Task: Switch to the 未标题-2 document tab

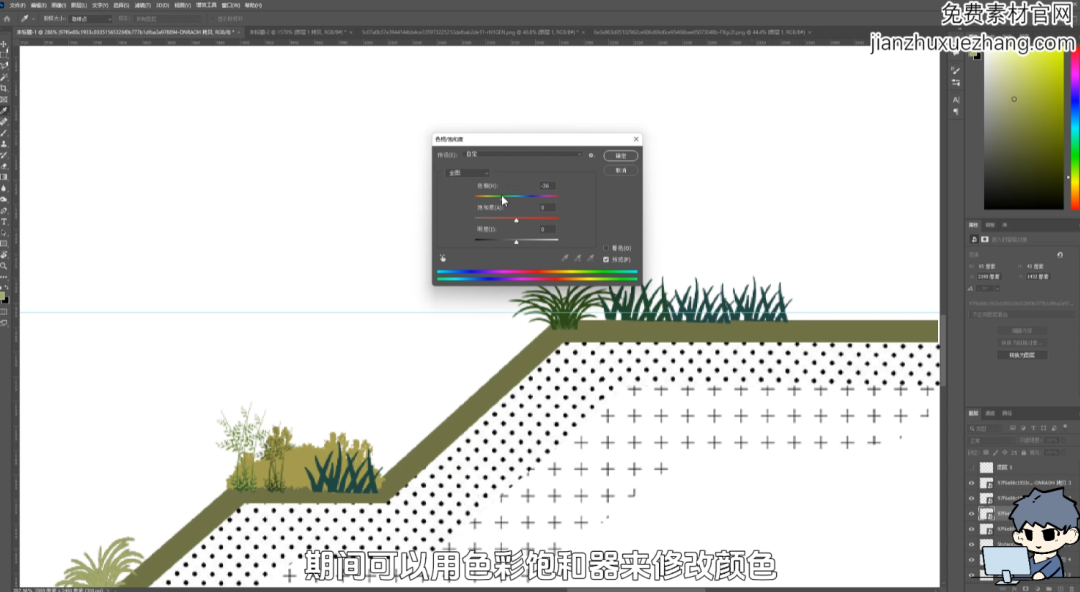Action: [300, 32]
